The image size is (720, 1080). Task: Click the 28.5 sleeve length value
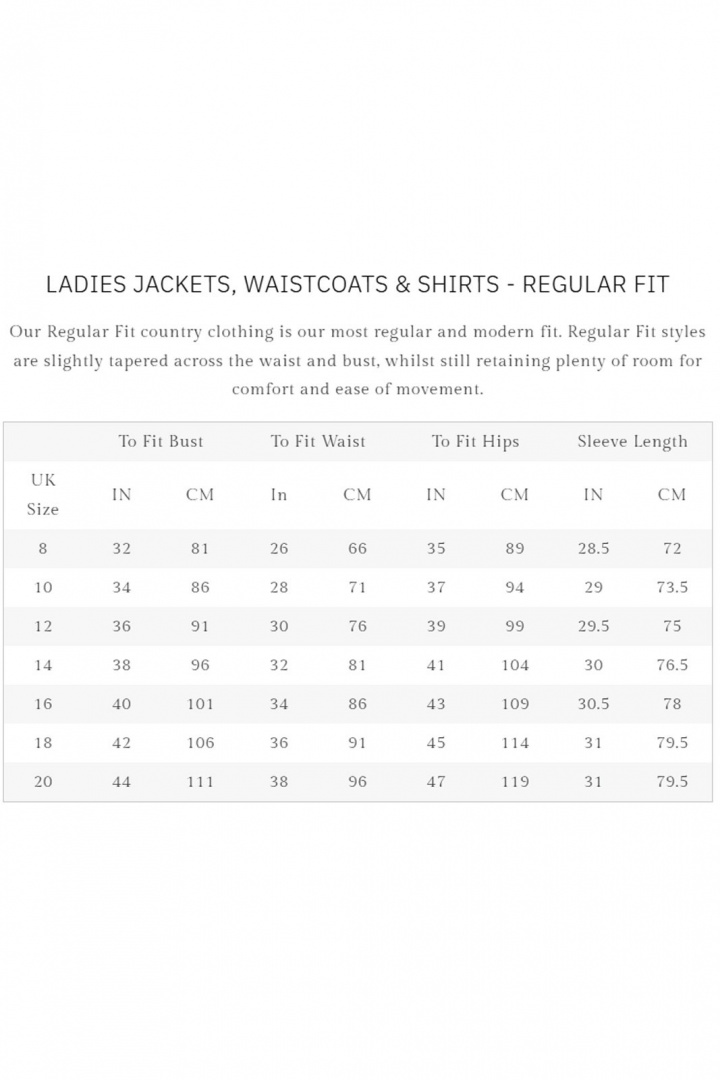[x=593, y=548]
